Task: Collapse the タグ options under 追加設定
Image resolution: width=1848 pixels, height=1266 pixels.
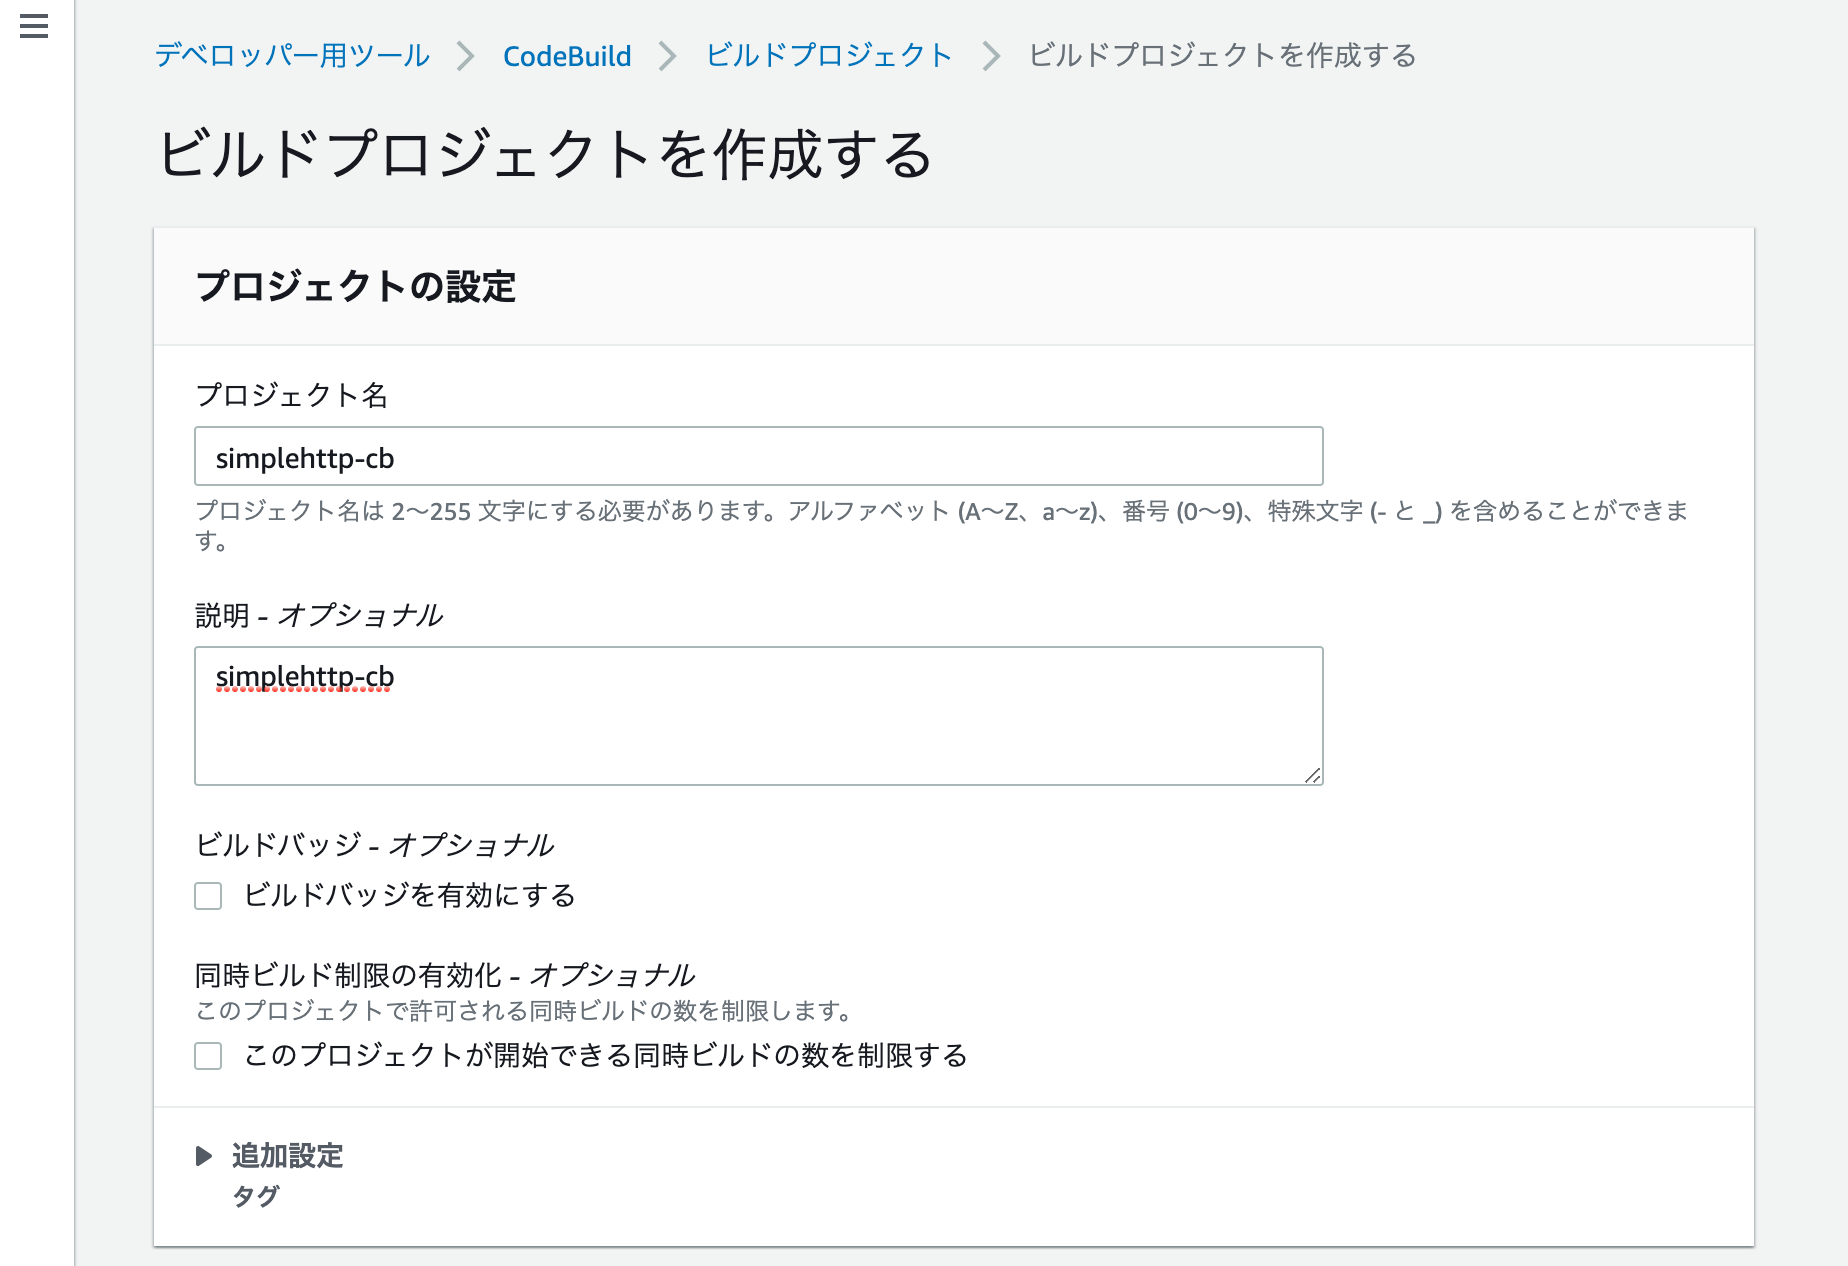Action: click(256, 1196)
